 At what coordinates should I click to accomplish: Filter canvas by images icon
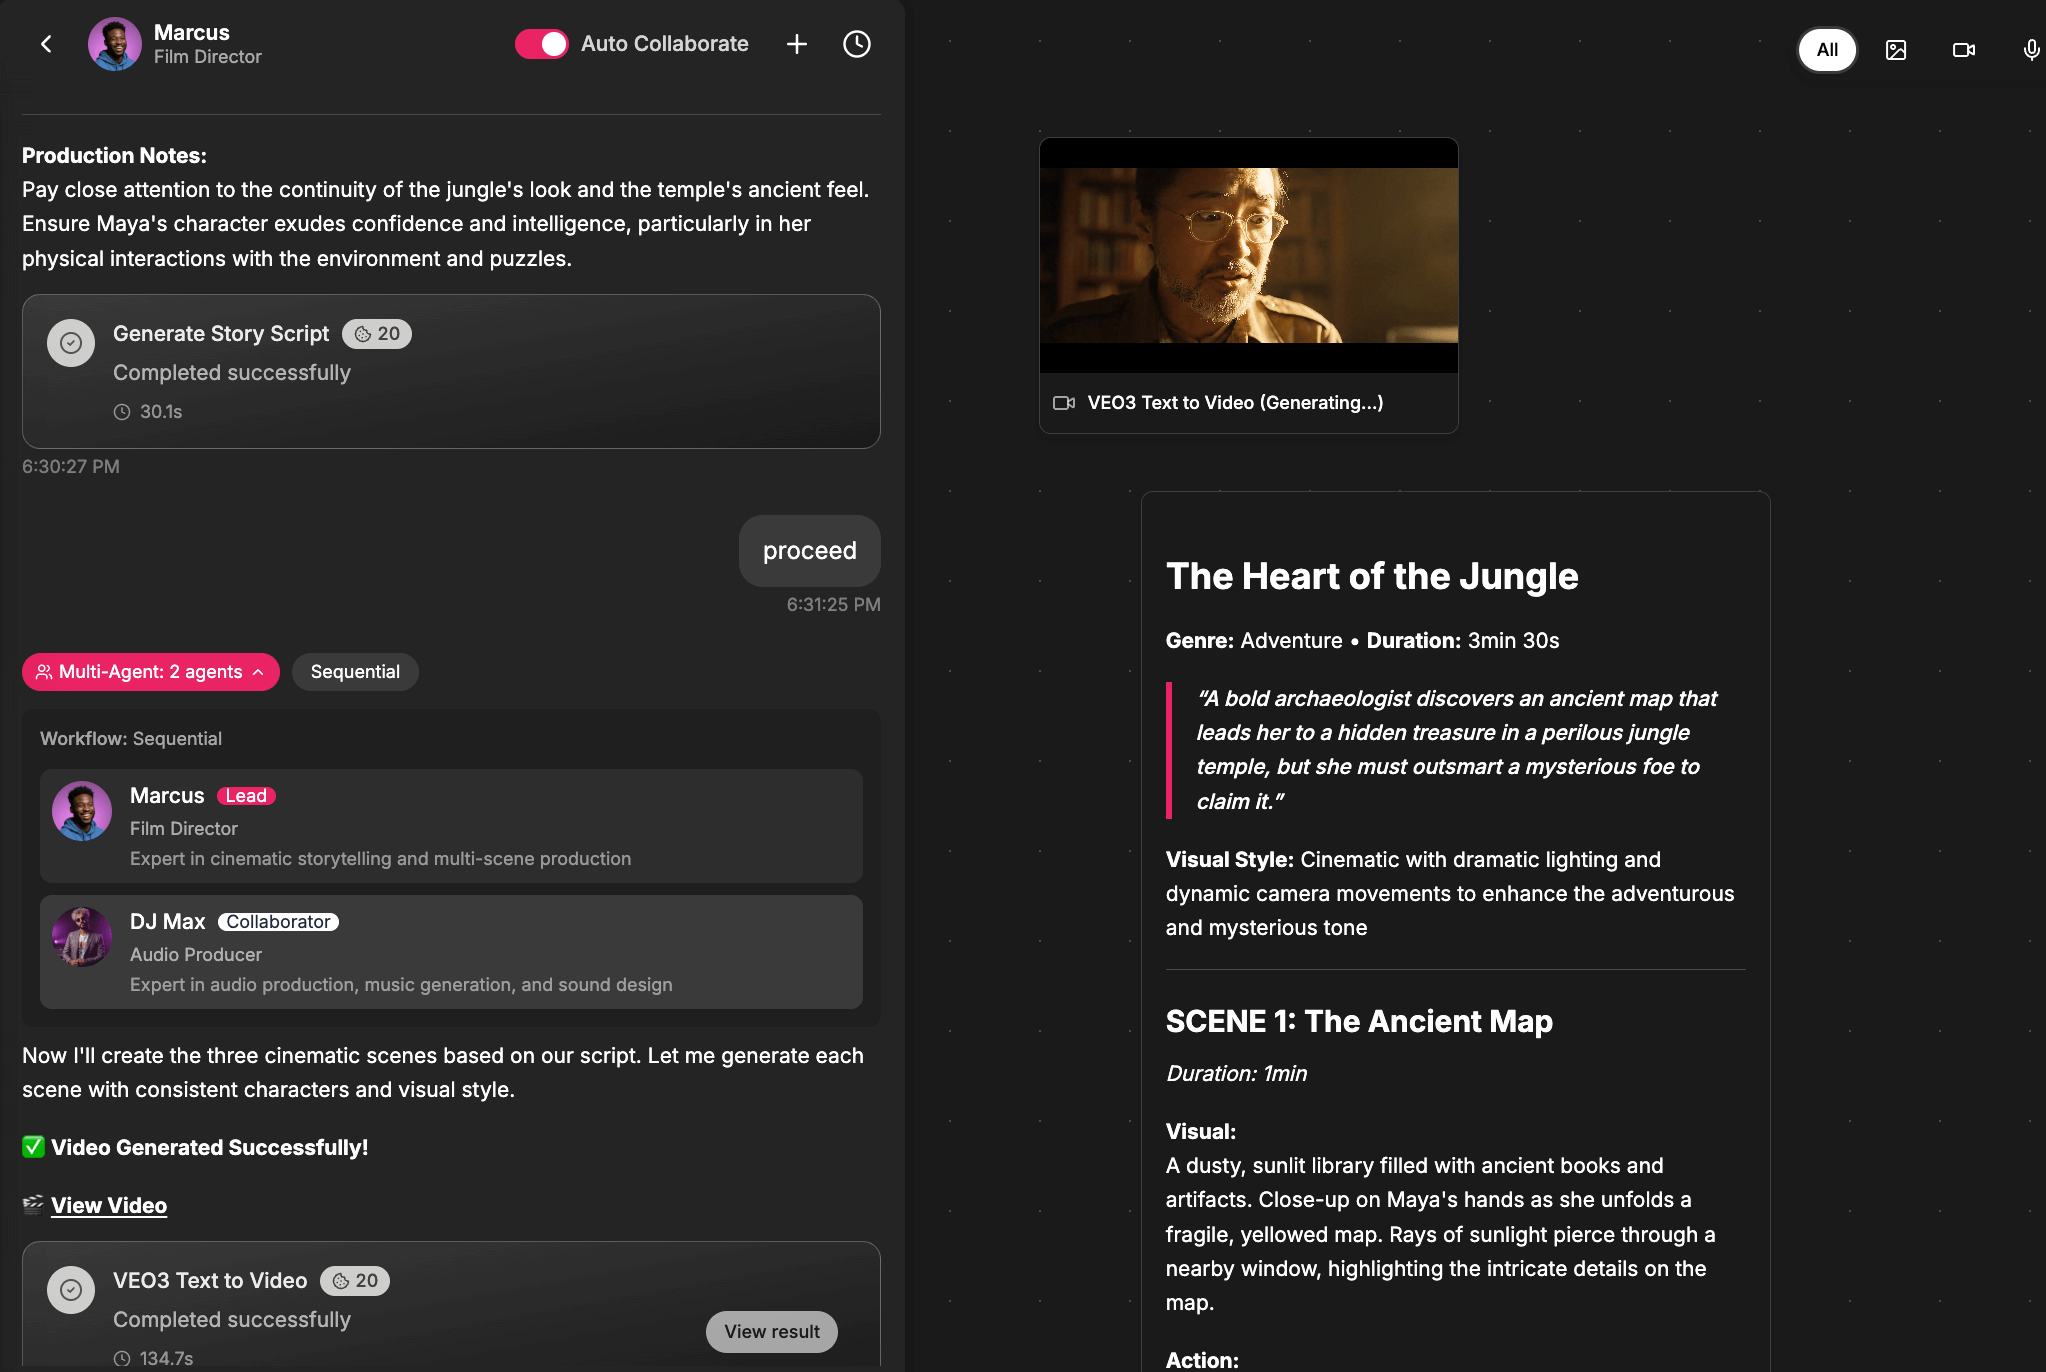(x=1895, y=50)
